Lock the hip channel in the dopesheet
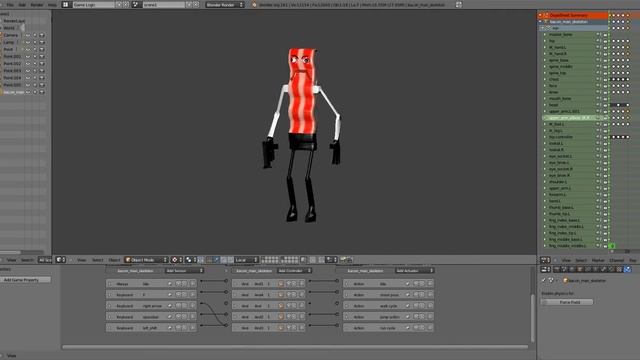Image resolution: width=640 pixels, height=360 pixels. point(605,41)
